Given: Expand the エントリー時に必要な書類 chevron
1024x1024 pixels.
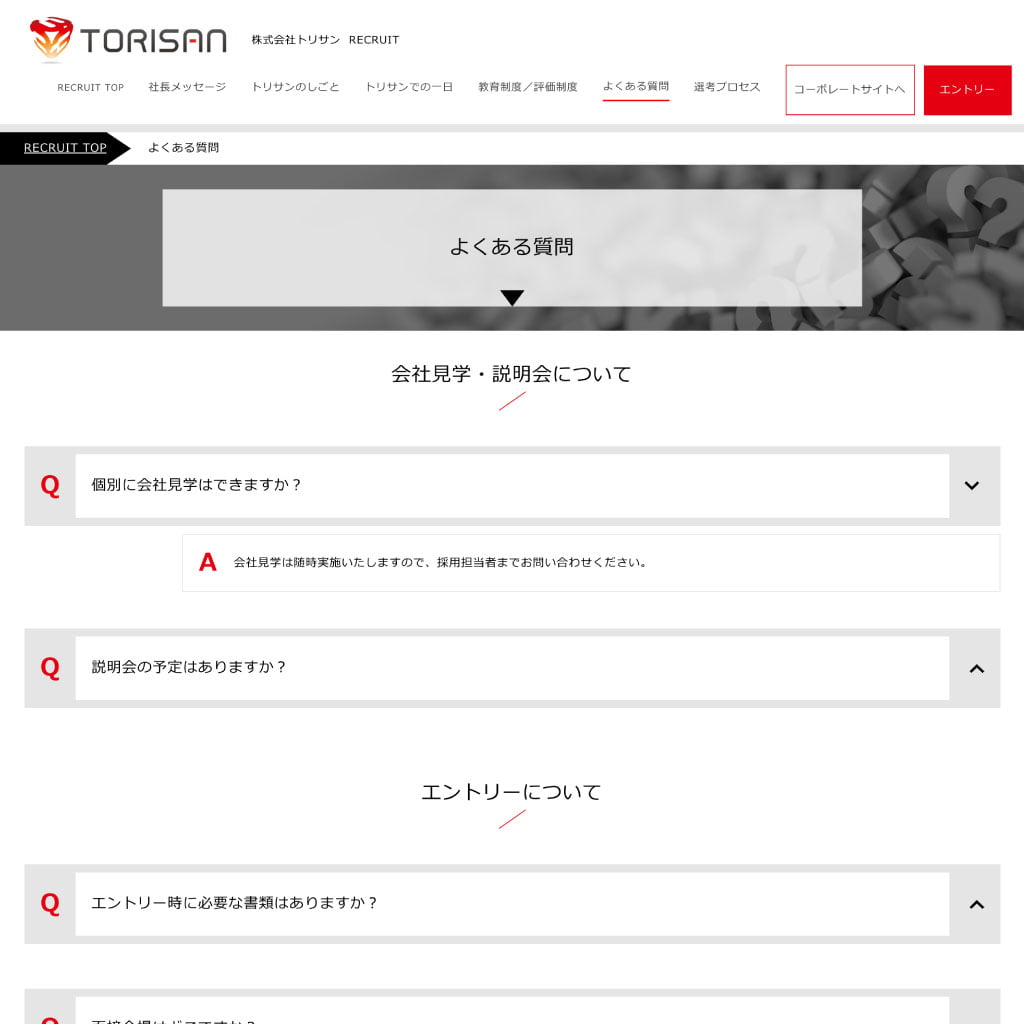Looking at the screenshot, I should pyautogui.click(x=976, y=904).
